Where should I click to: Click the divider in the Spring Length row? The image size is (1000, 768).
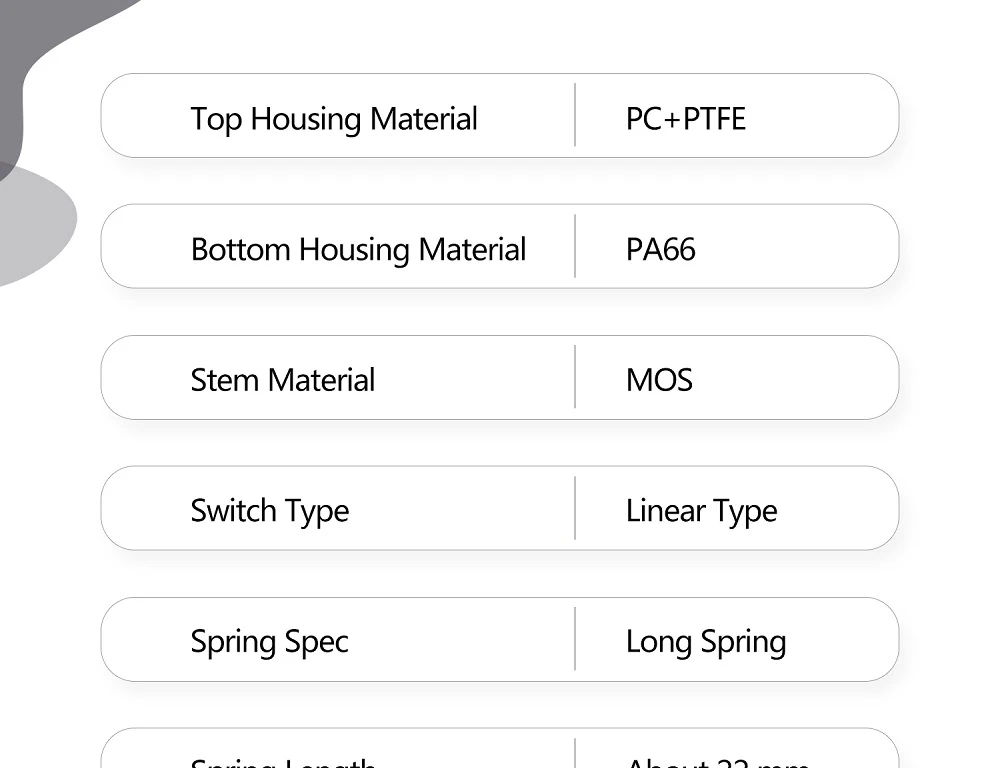[x=575, y=754]
